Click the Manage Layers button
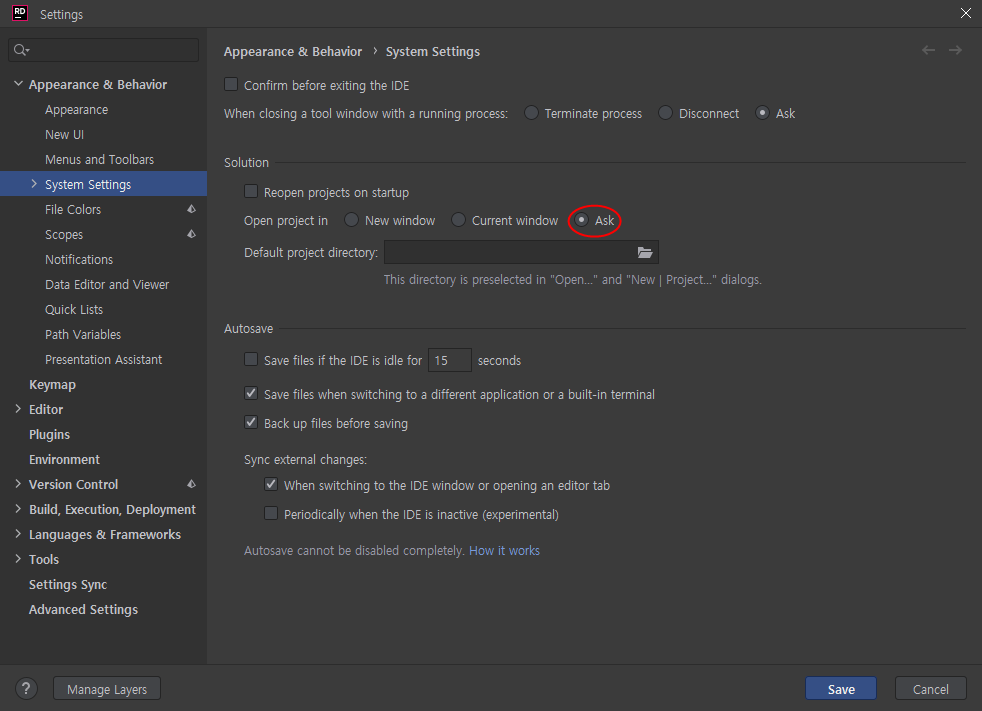The height and width of the screenshot is (711, 982). coord(107,688)
